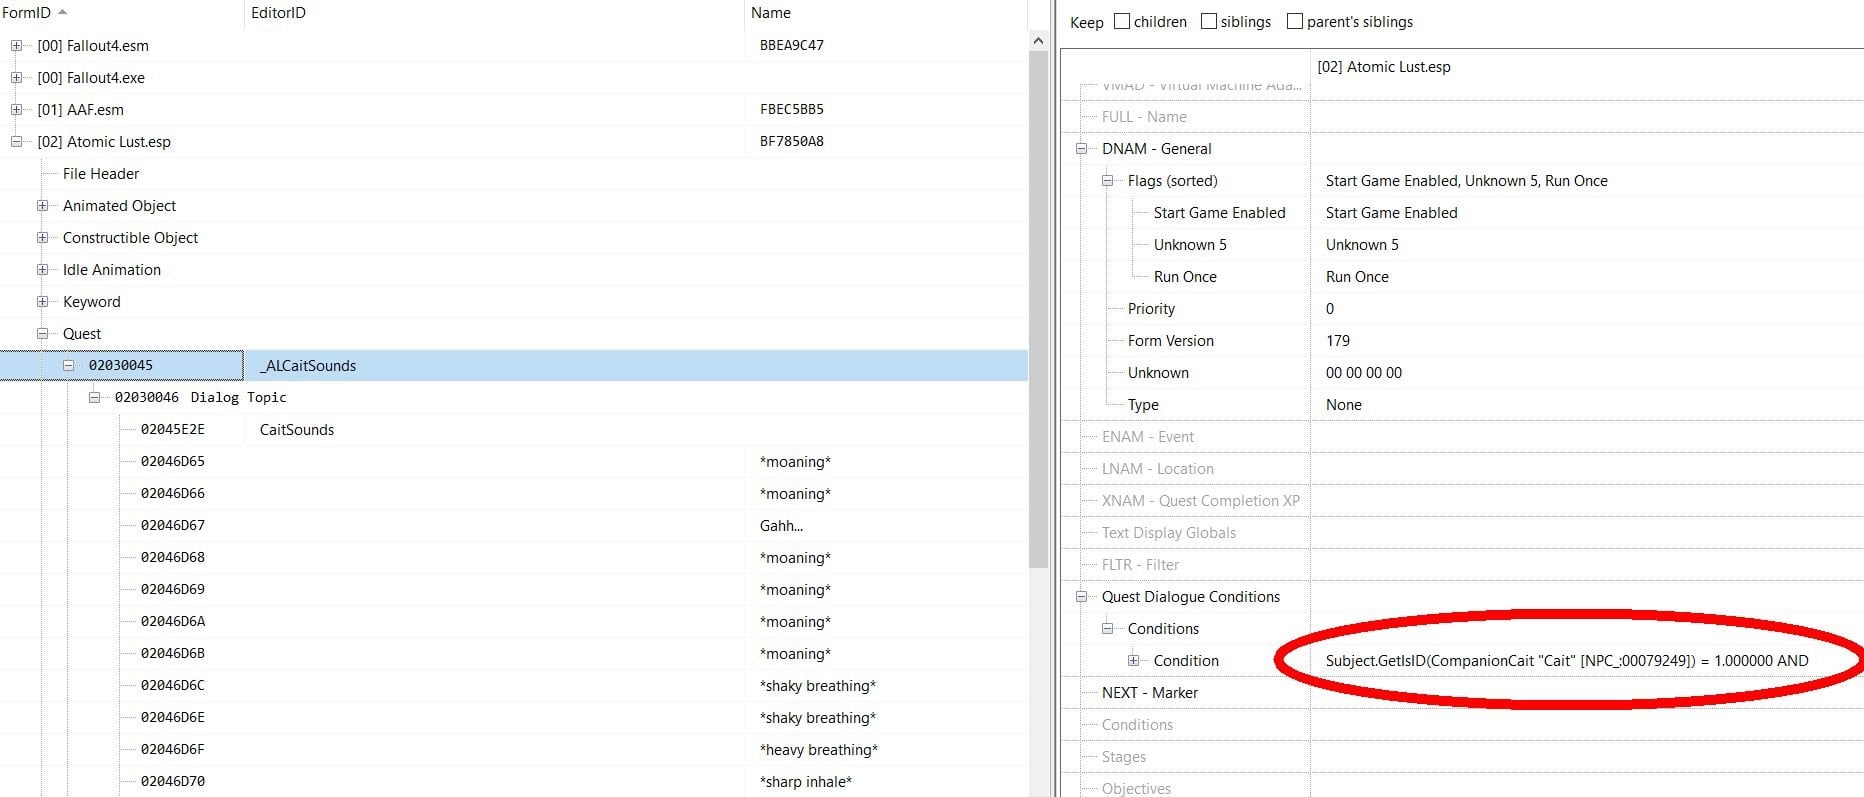Expand the [00] Fallout4.exe node
Viewport: 1864px width, 797px height.
pyautogui.click(x=16, y=78)
